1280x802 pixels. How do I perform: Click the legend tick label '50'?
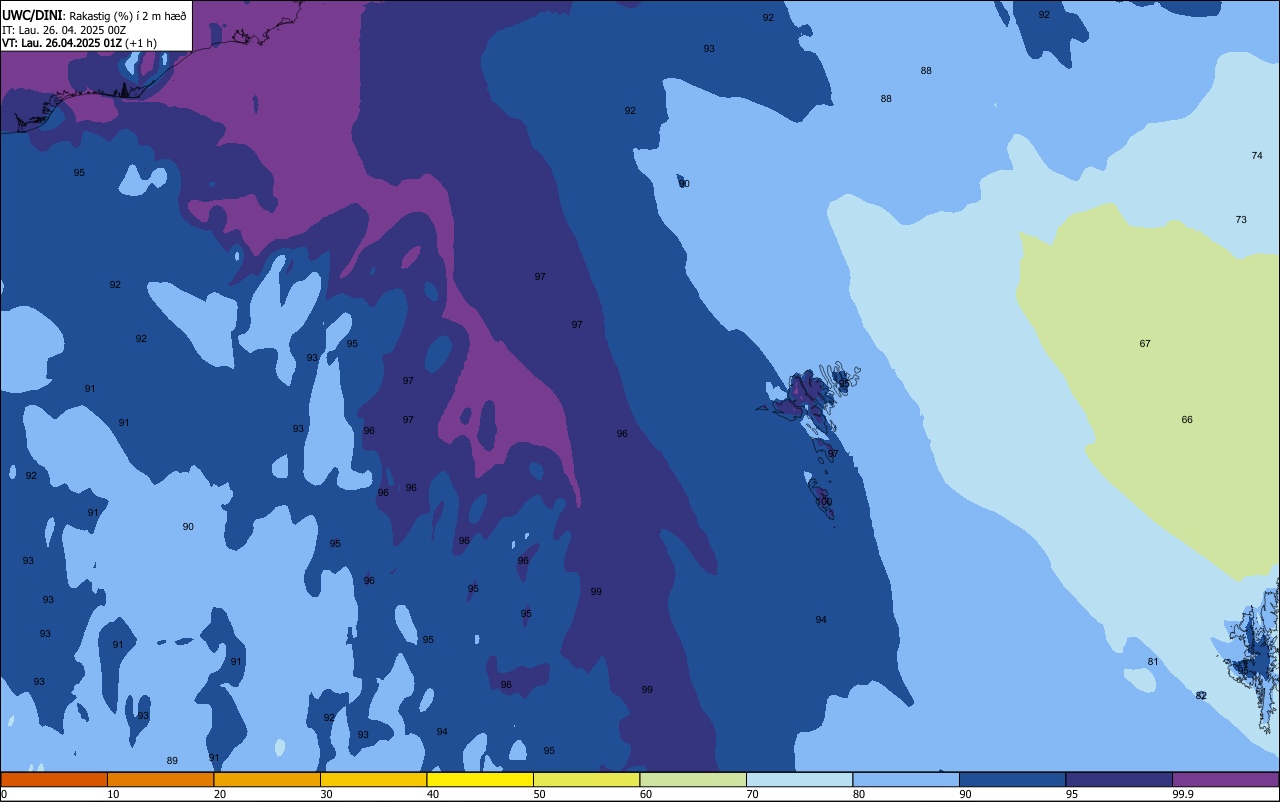(539, 794)
